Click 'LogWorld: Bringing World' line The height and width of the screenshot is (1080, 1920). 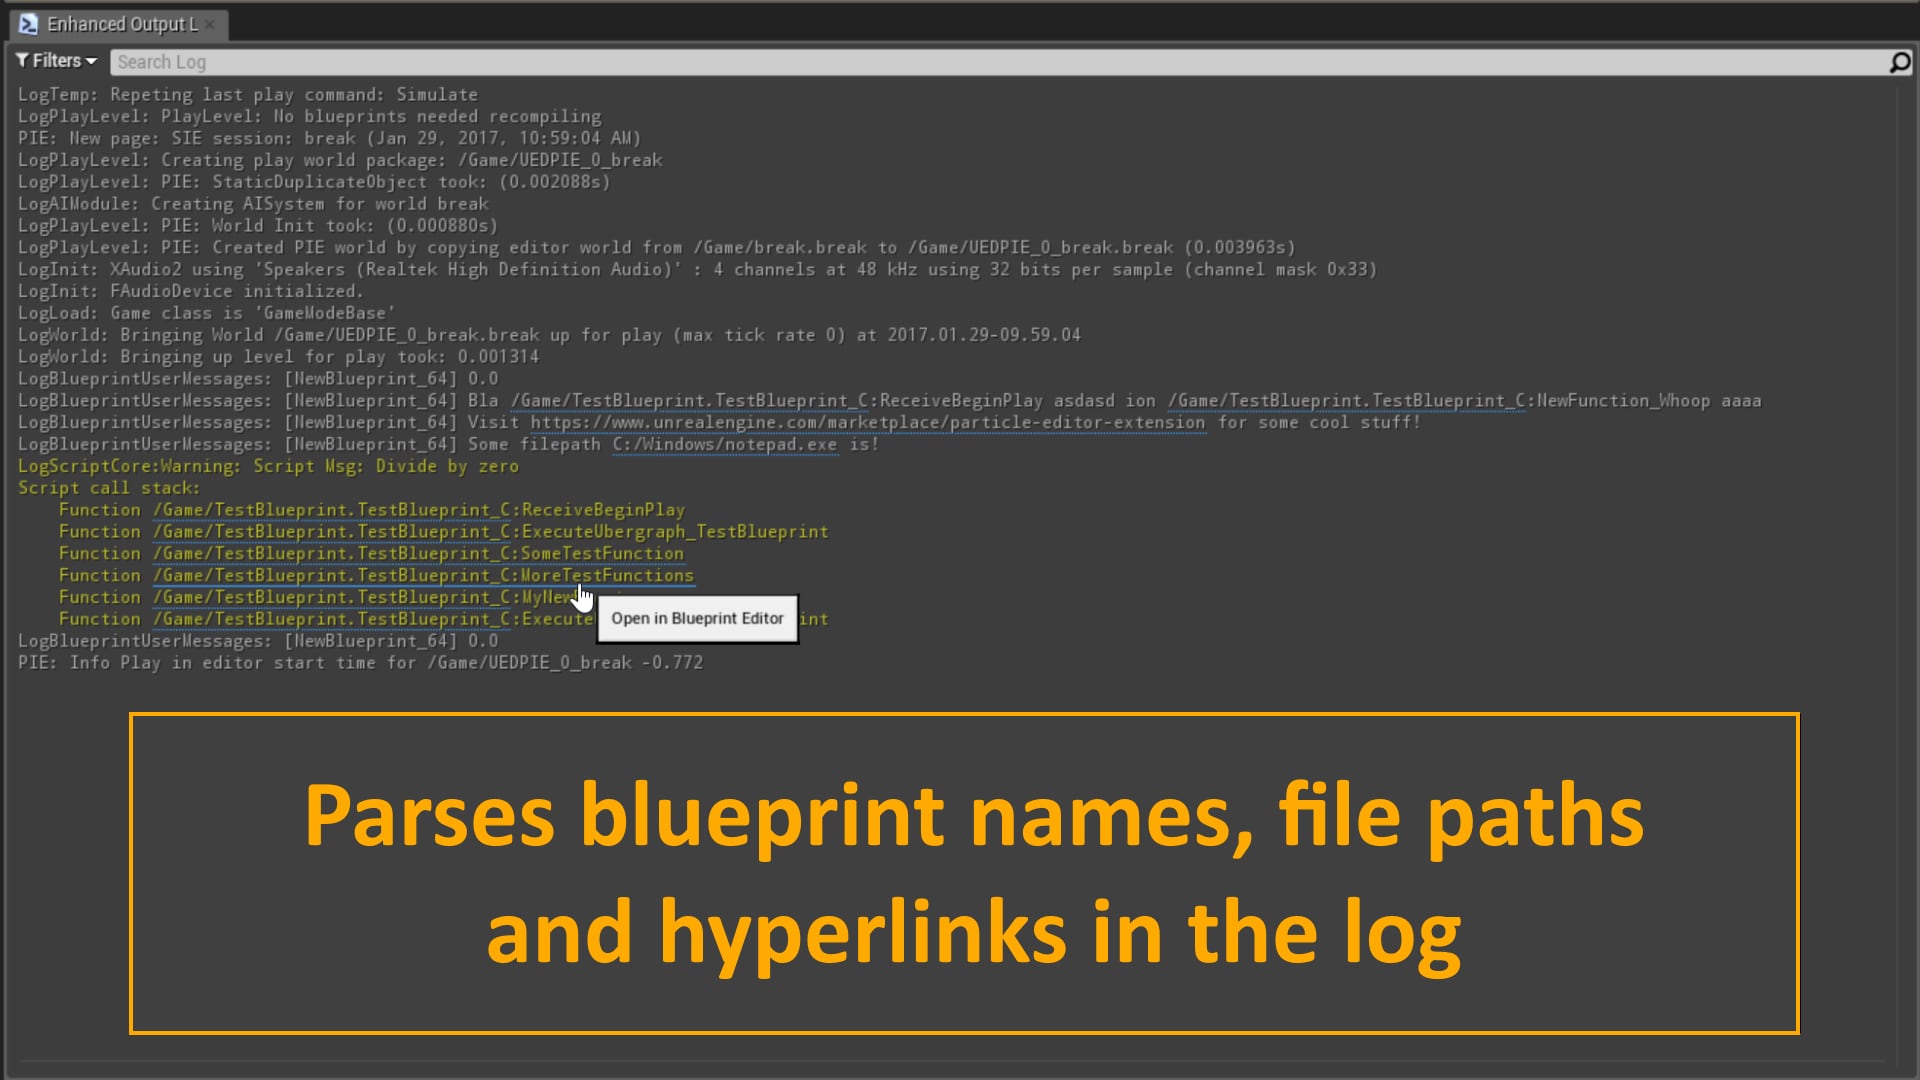pyautogui.click(x=549, y=335)
